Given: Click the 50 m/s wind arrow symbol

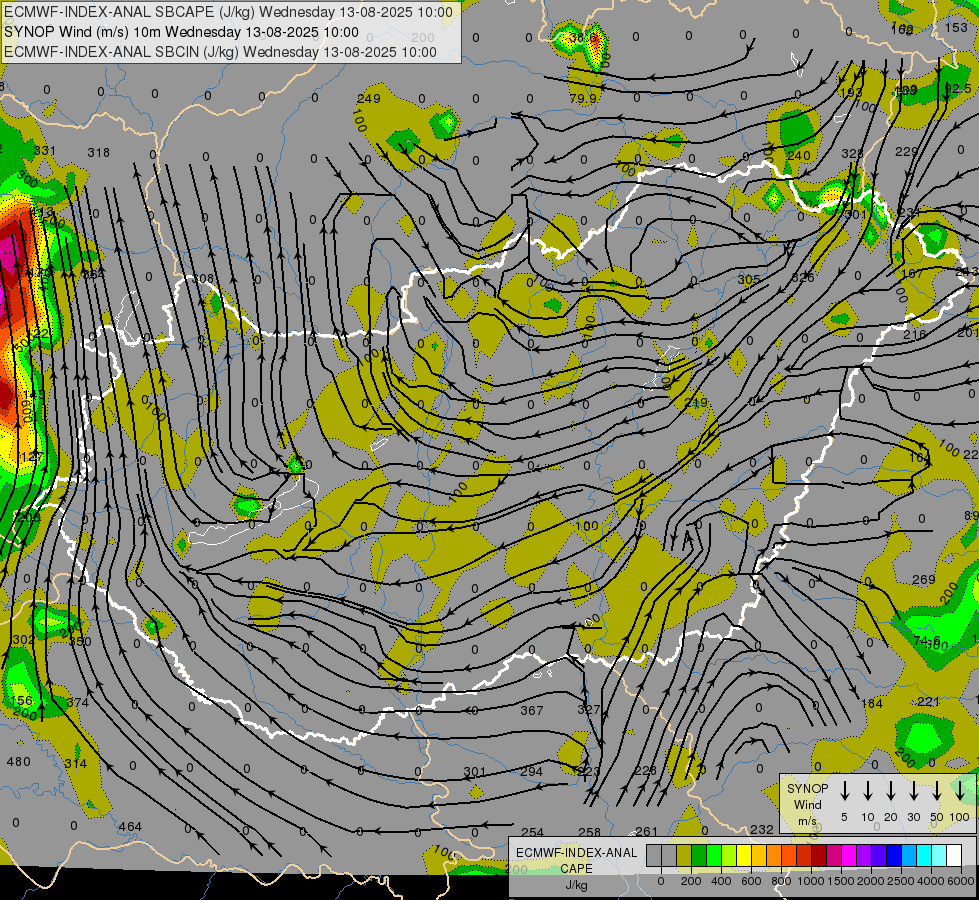Looking at the screenshot, I should point(937,791).
